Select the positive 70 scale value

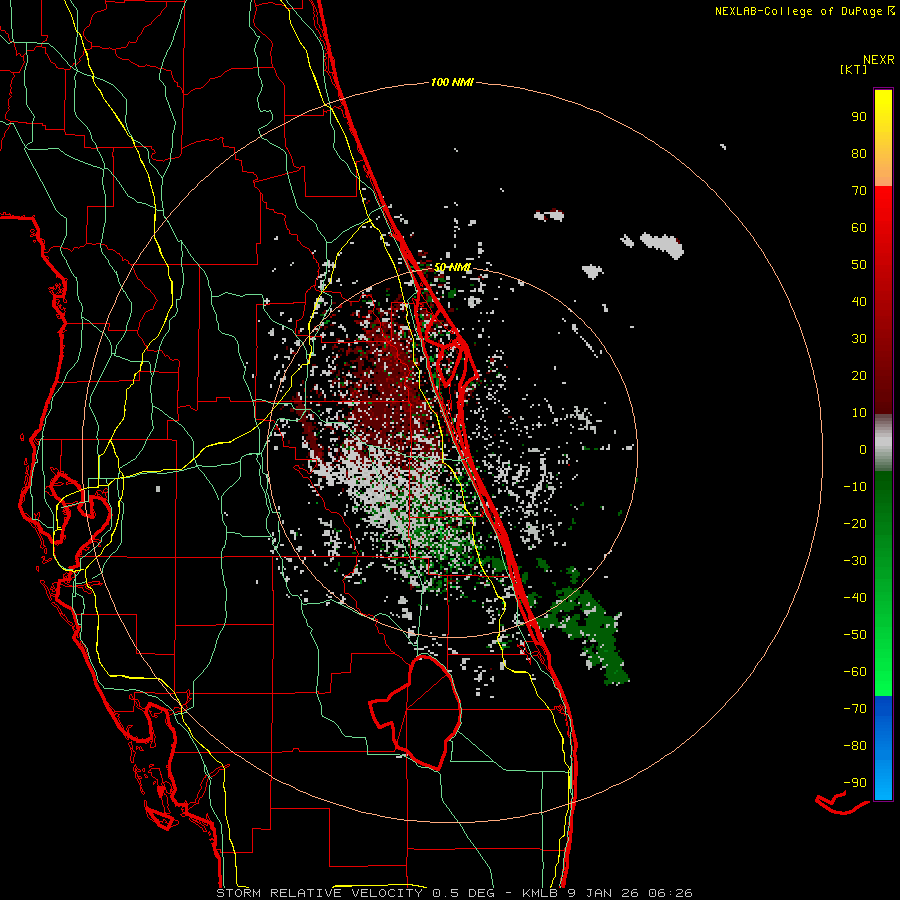[859, 191]
